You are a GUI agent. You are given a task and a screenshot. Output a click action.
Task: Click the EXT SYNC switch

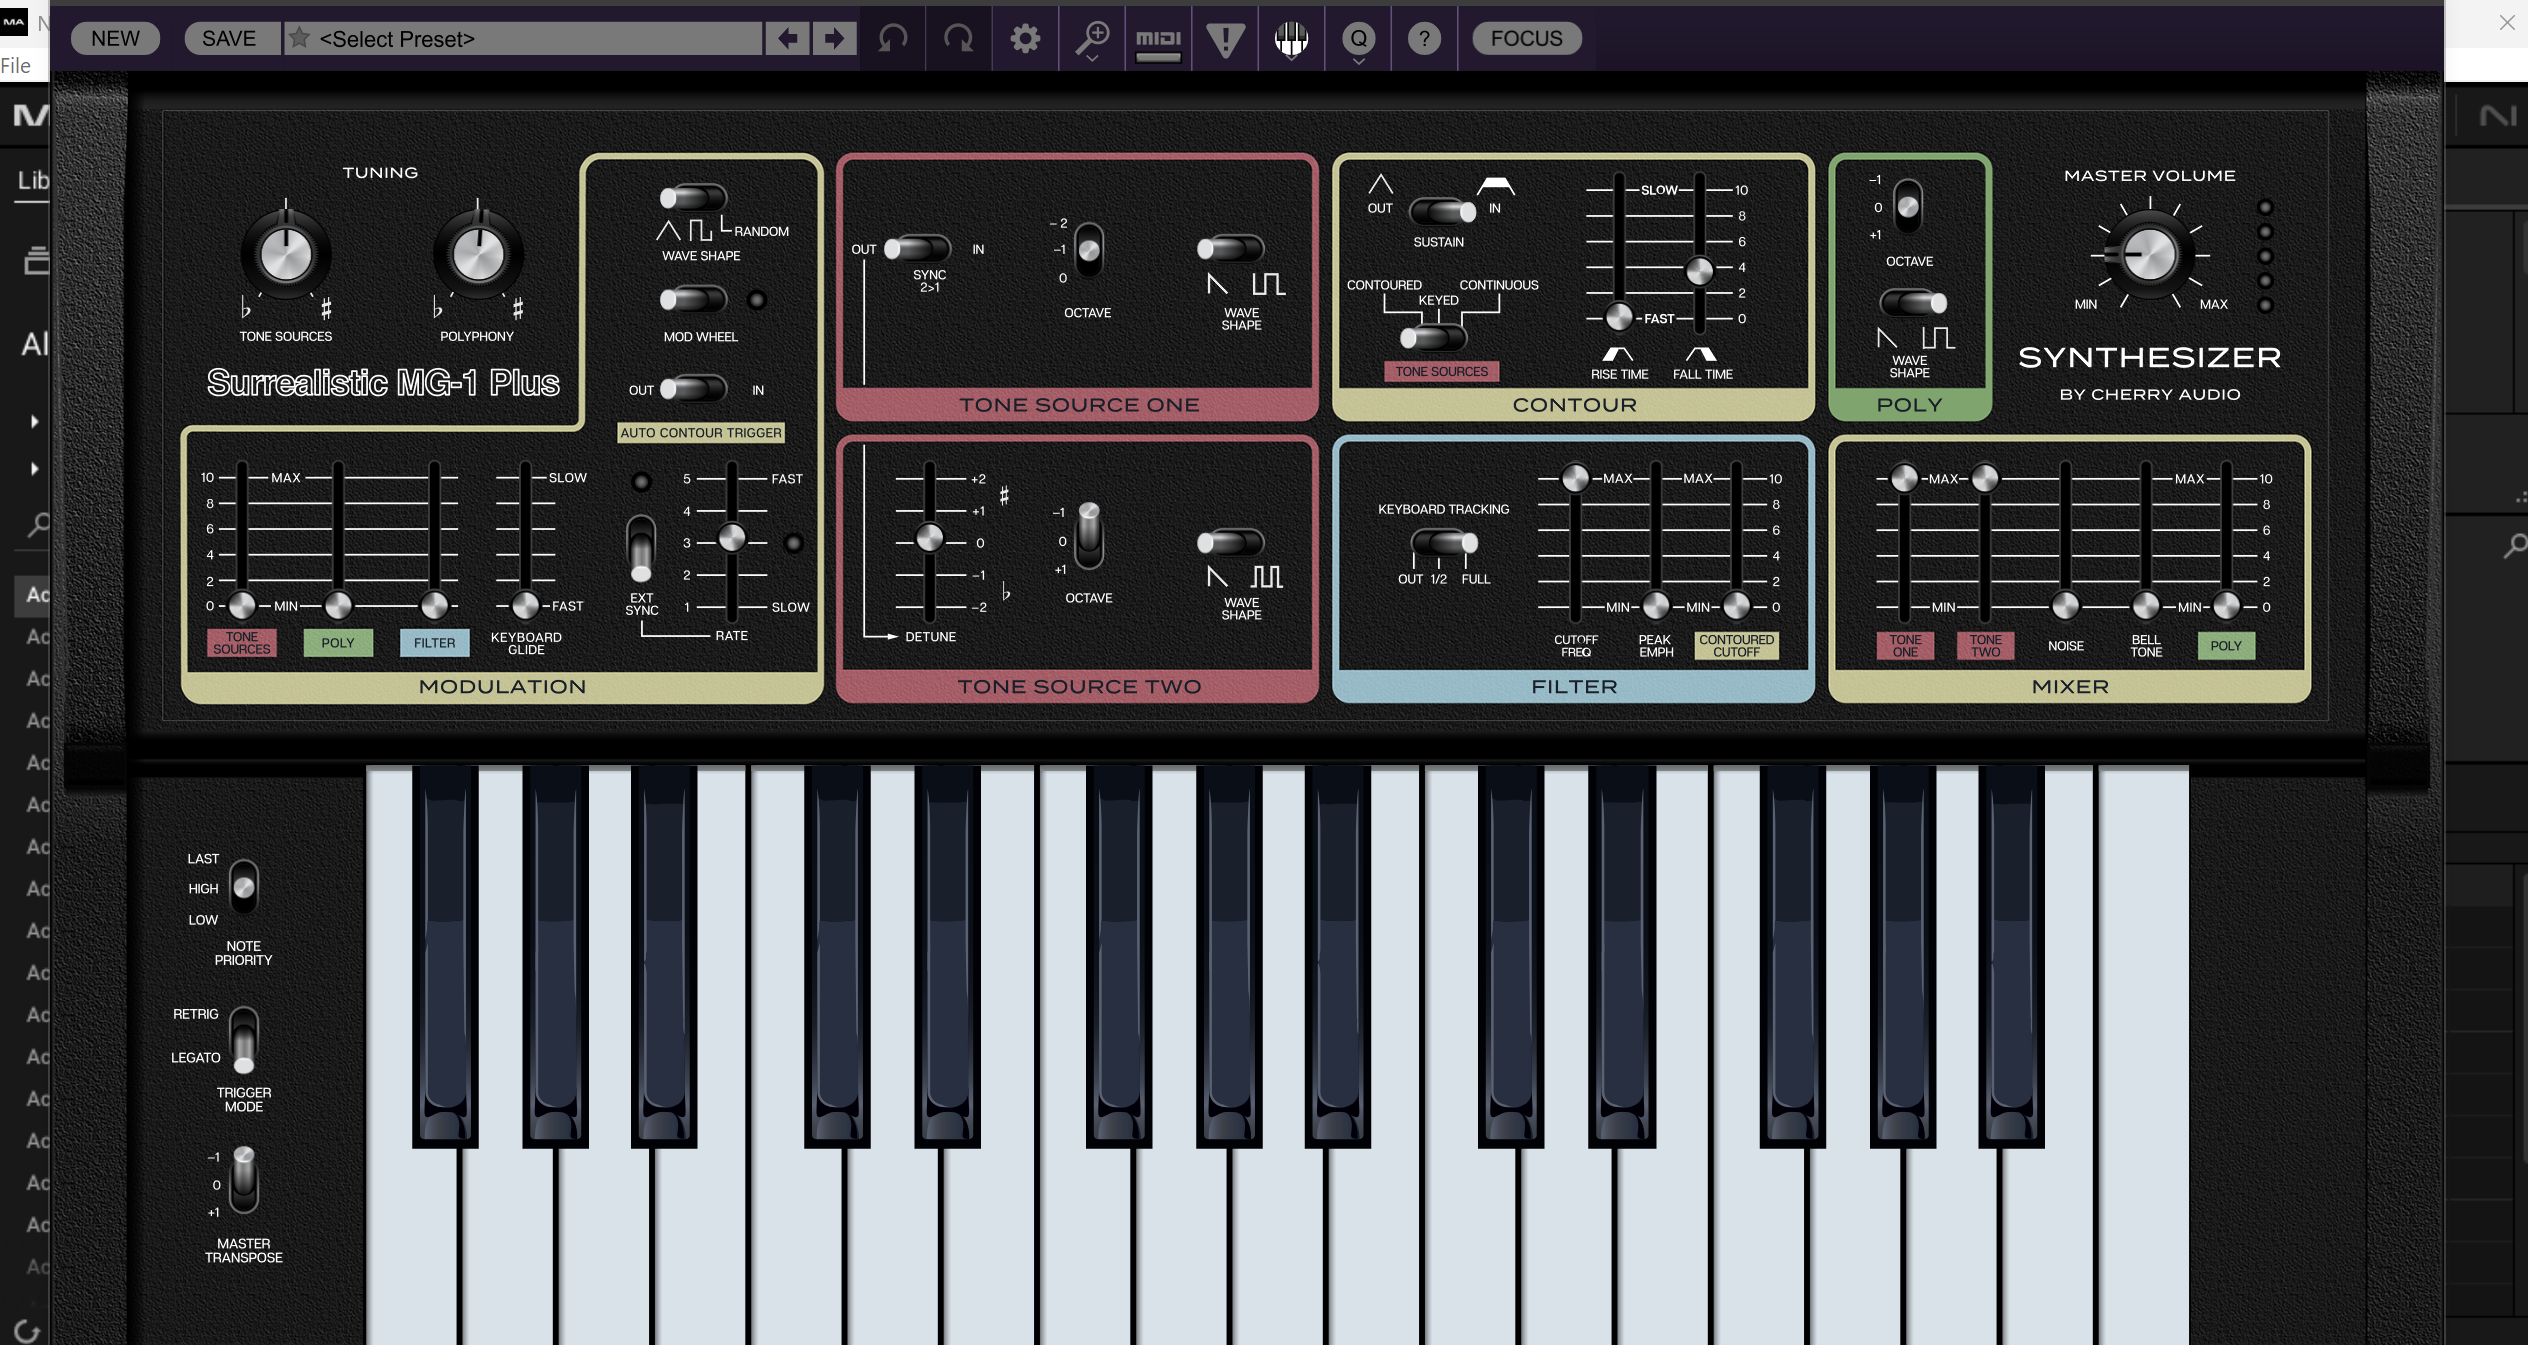point(641,548)
